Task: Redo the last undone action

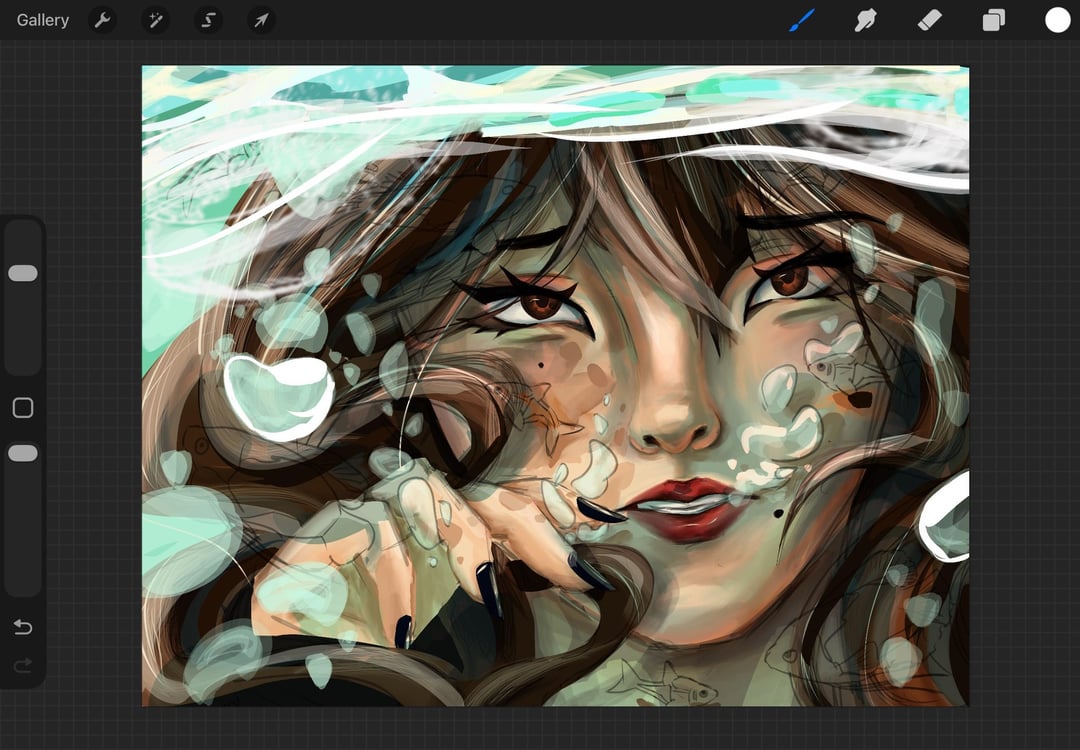Action: coord(23,665)
